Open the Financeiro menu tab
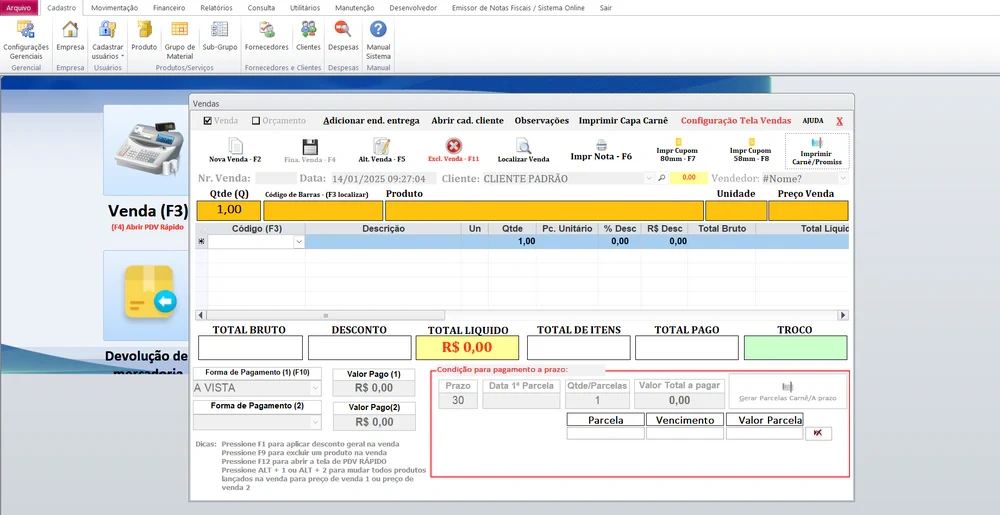Image resolution: width=1000 pixels, height=515 pixels. 162,7
